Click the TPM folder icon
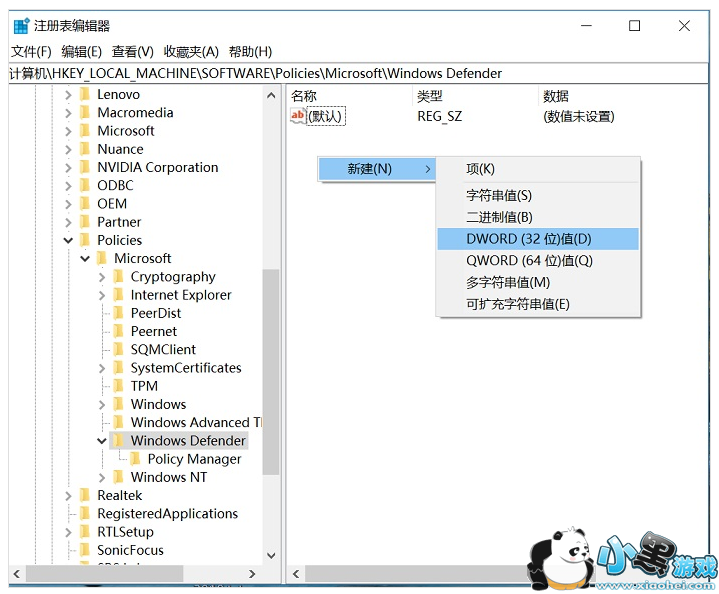 coord(118,386)
